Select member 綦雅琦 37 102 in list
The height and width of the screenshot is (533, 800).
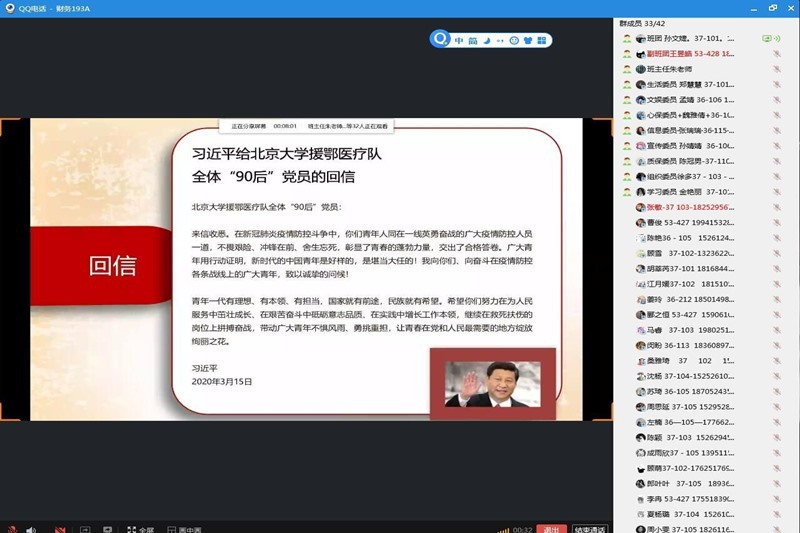(705, 361)
